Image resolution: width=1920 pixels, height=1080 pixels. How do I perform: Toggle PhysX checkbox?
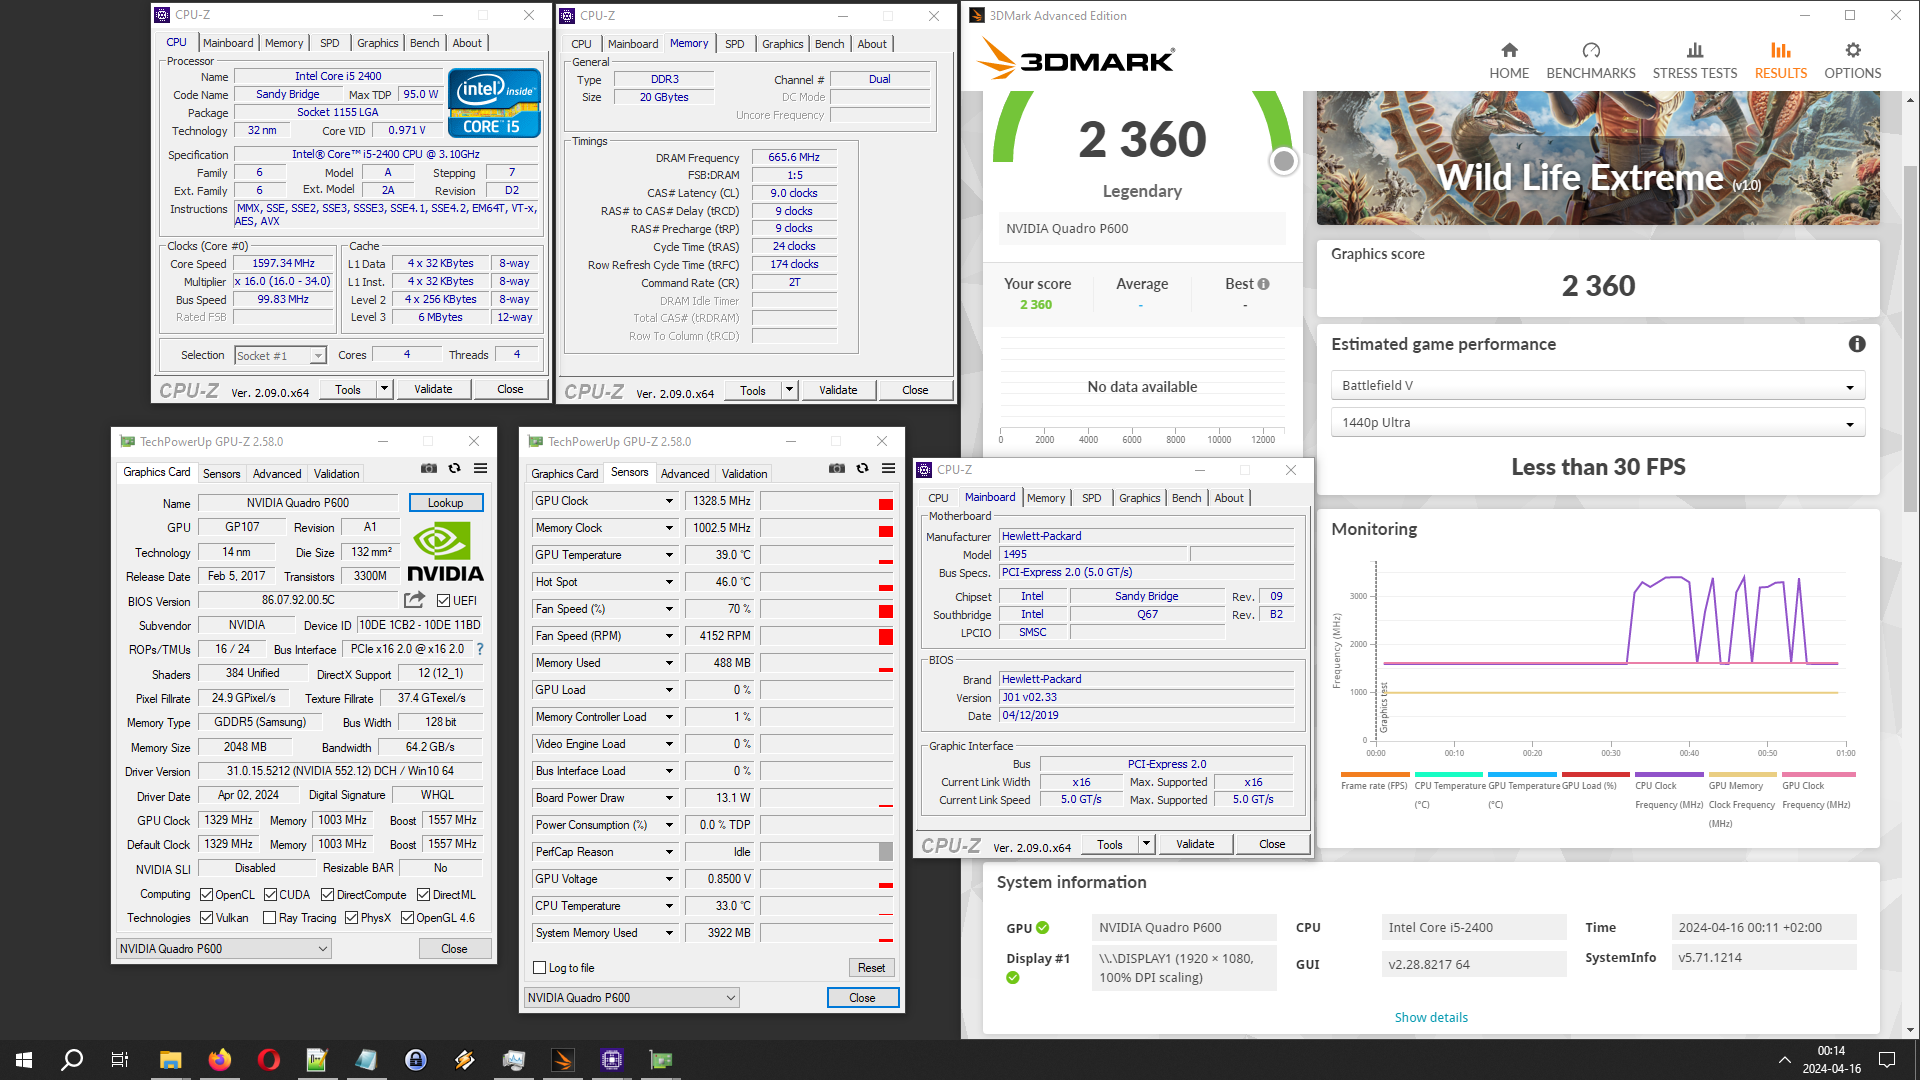[x=351, y=918]
